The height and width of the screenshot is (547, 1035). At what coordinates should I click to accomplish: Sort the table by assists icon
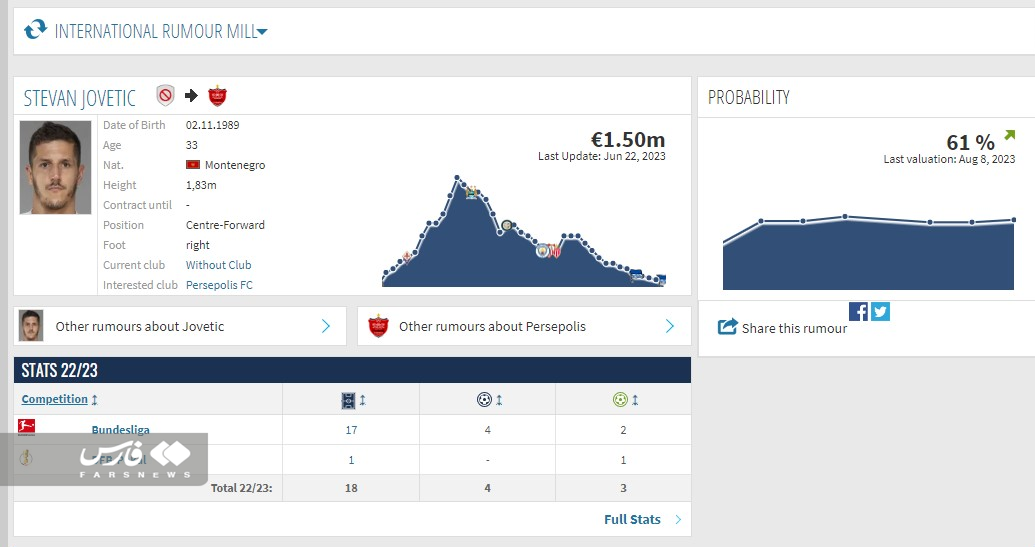(620, 400)
